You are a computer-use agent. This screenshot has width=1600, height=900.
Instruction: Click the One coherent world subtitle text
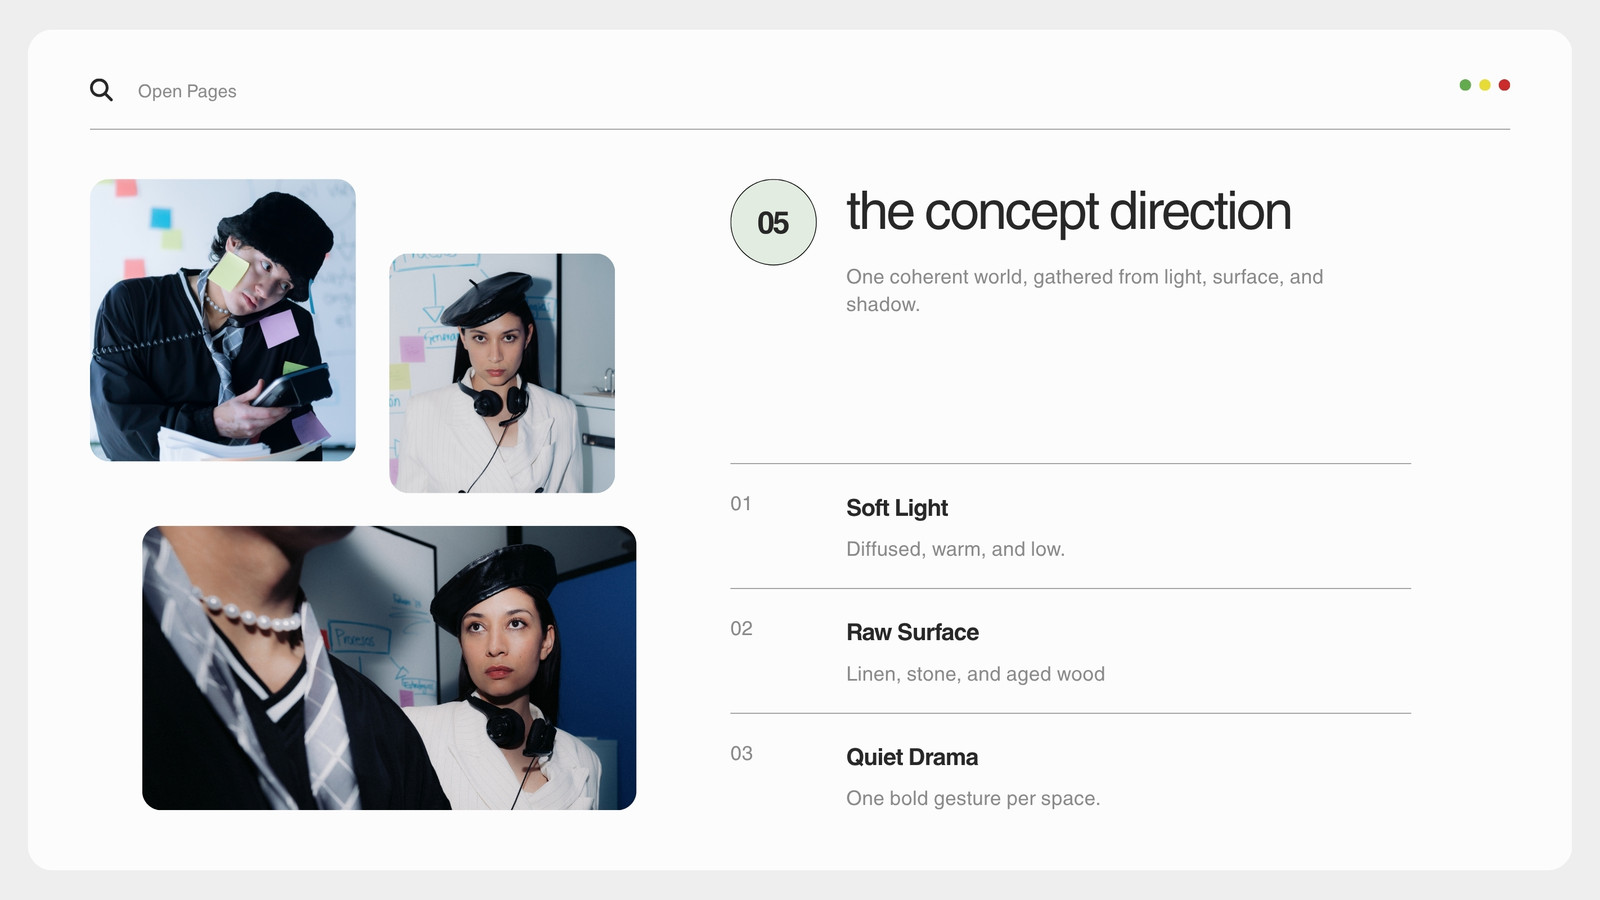coord(1085,290)
